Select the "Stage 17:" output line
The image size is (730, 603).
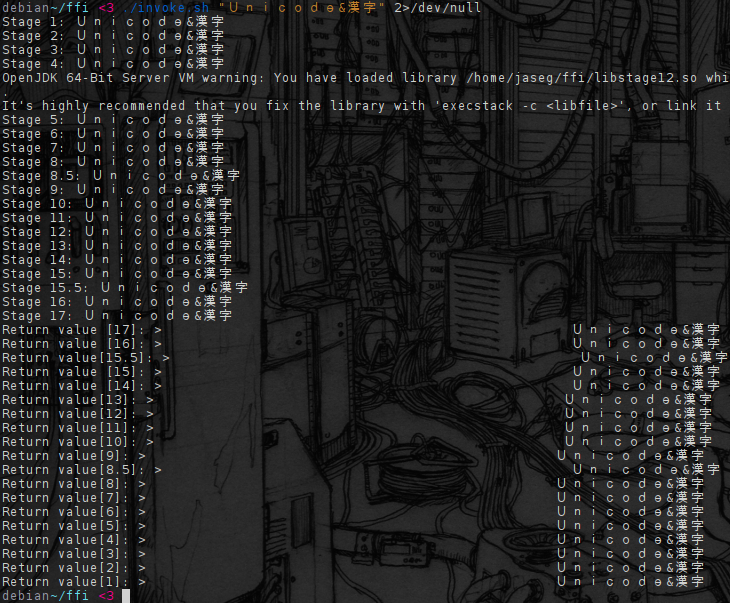point(117,315)
